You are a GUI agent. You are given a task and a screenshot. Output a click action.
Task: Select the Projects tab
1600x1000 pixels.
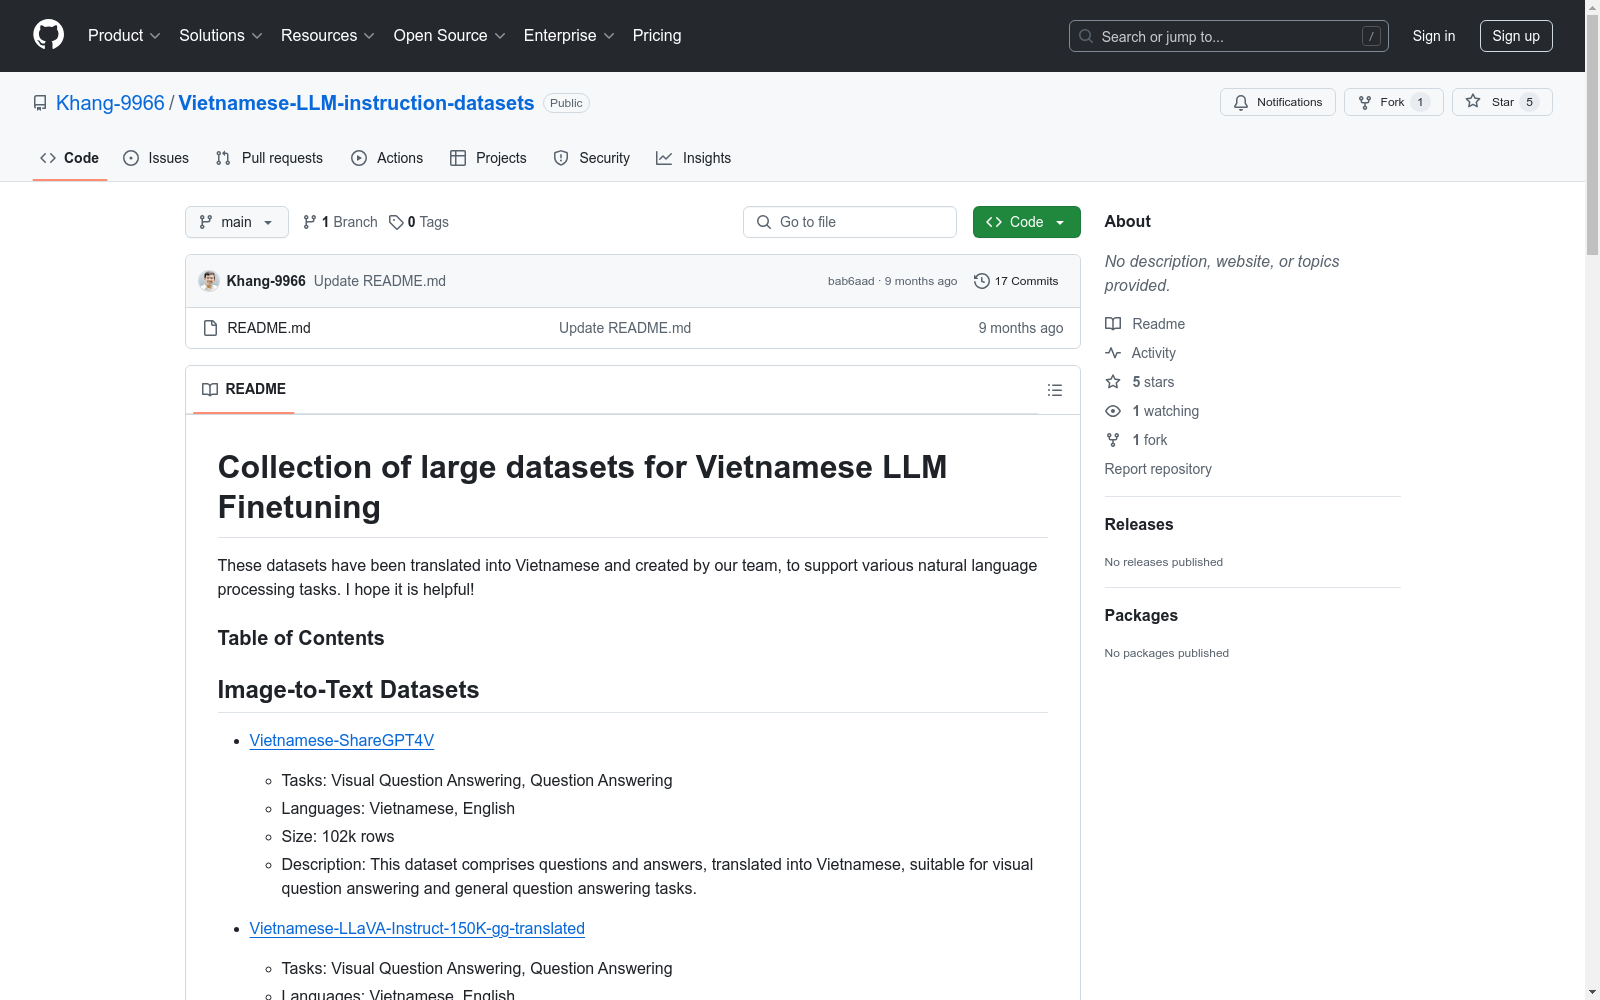click(x=488, y=158)
